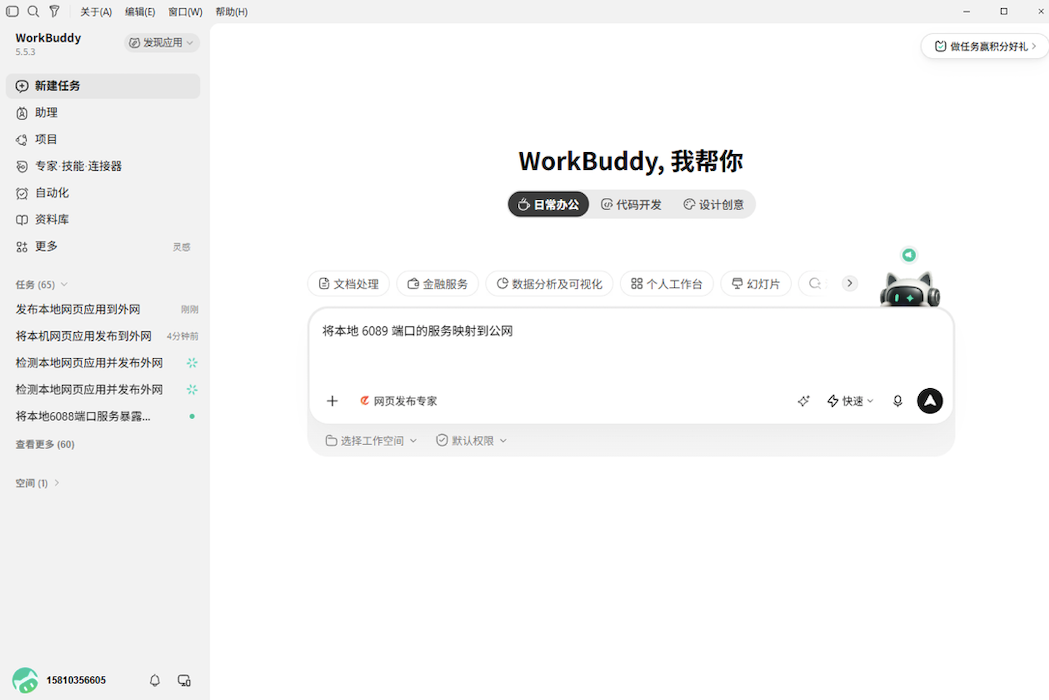This screenshot has width=1049, height=700.
Task: Click the robot cat mascot
Action: point(909,289)
